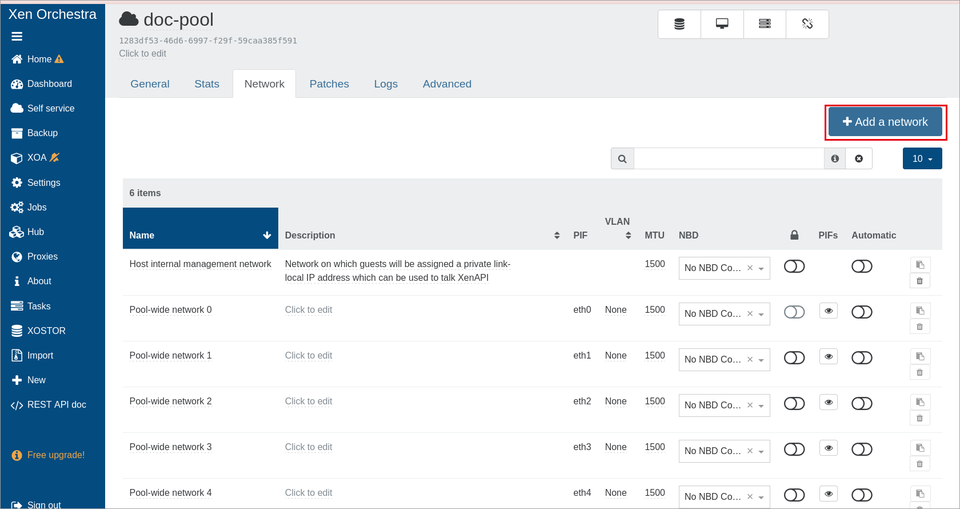Delete Pool-wide network 1 trash icon
Screen dimensions: 960x509
pyautogui.click(x=920, y=372)
